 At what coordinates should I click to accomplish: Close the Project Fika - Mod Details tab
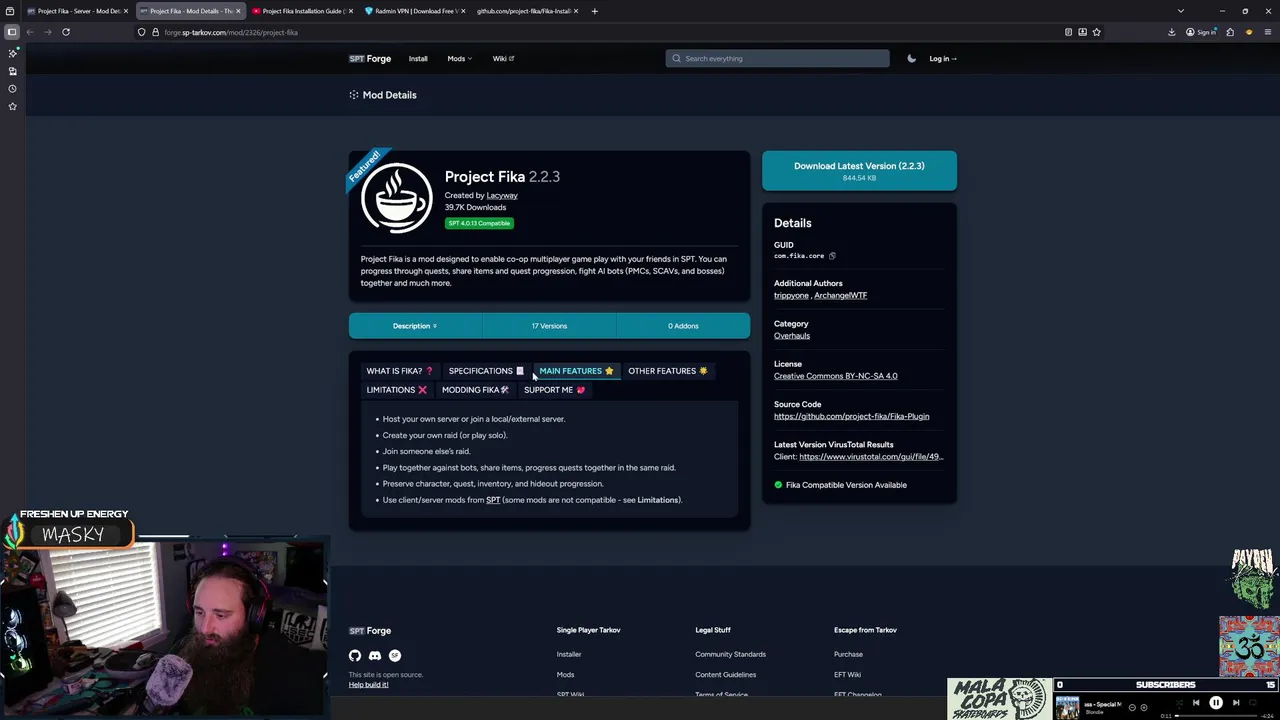click(x=238, y=11)
